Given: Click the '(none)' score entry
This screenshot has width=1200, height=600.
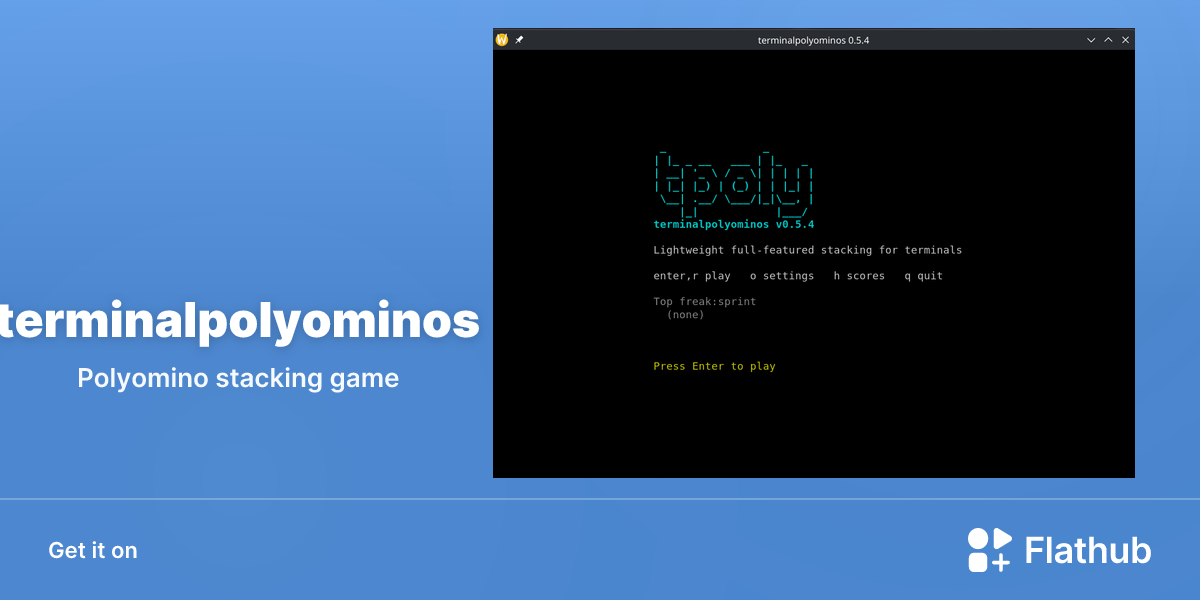Looking at the screenshot, I should pyautogui.click(x=686, y=314).
